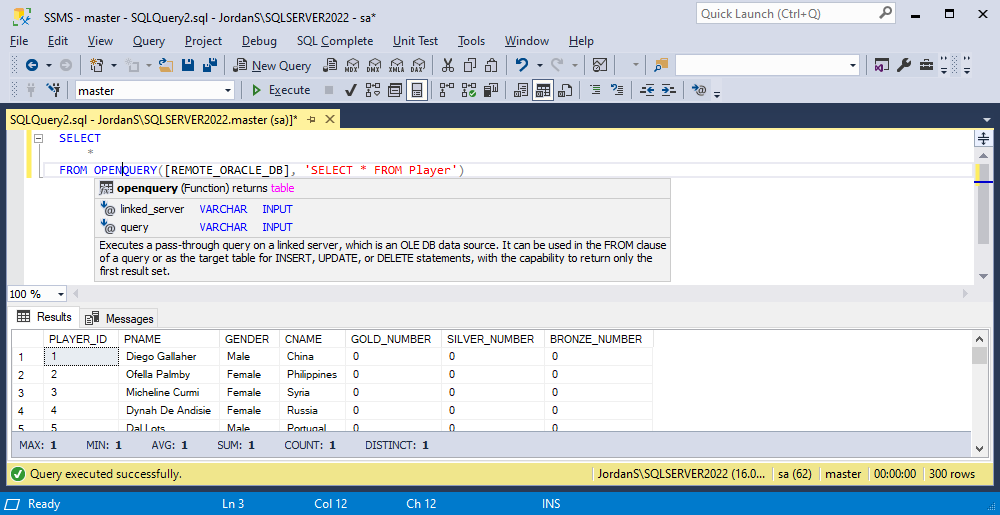
Task: Open a new MDX query
Action: 351,65
